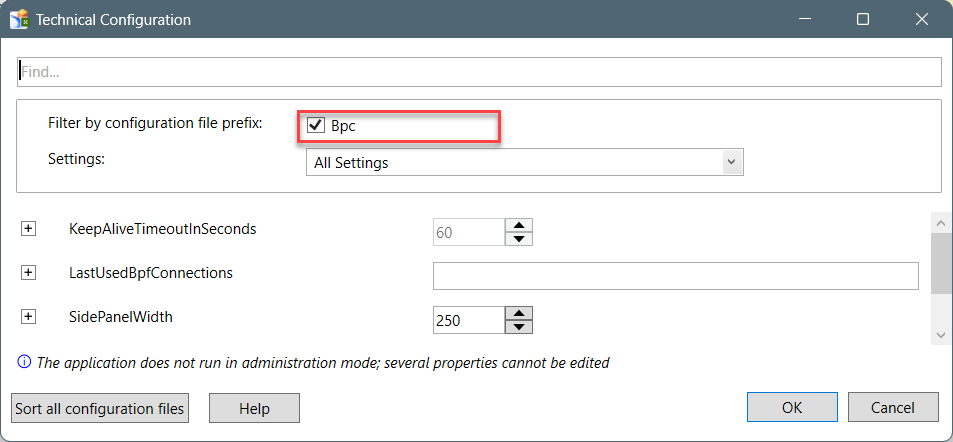Cancel the Technical Configuration dialog
This screenshot has width=953, height=442.
point(893,407)
